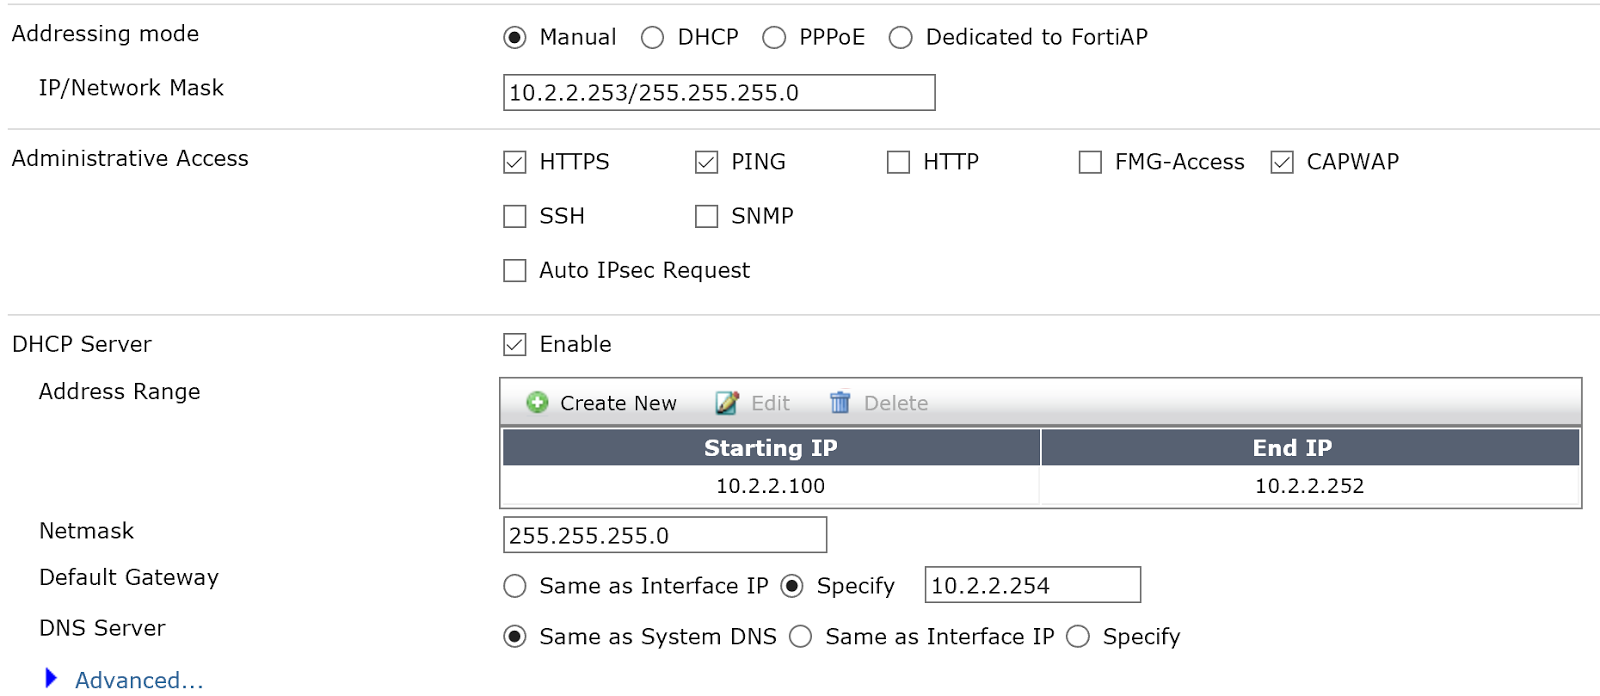Select the 10.2.2.100 address range row
The width and height of the screenshot is (1600, 696).
pos(770,486)
